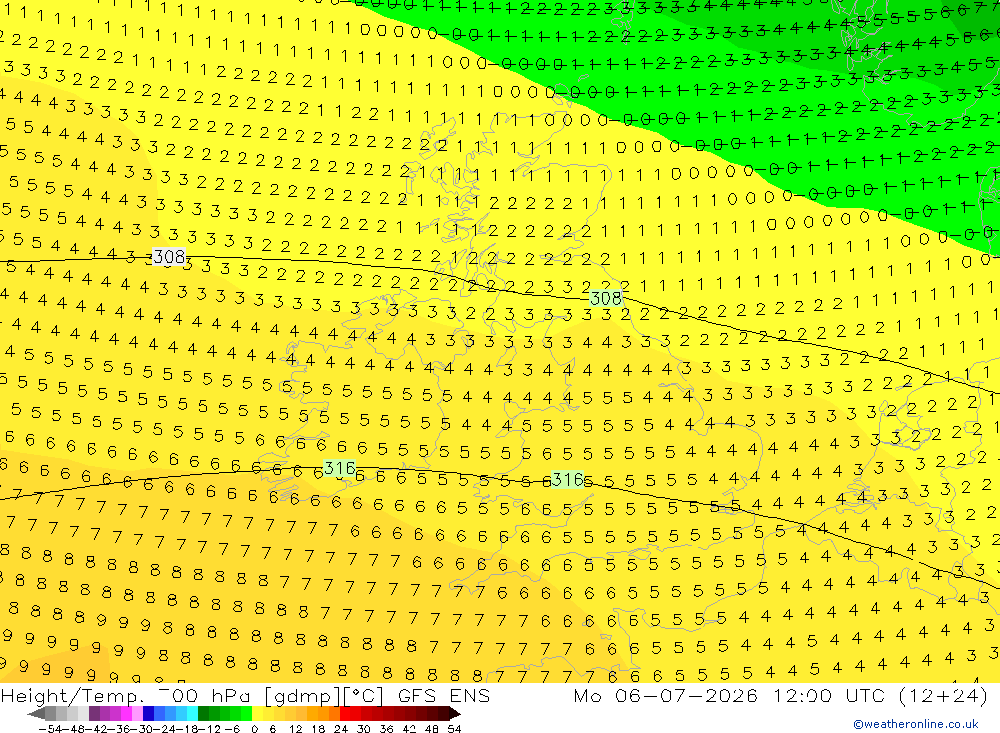The image size is (1000, 733).
Task: Click the magenta swatch on the colour scale
Action: point(126,714)
